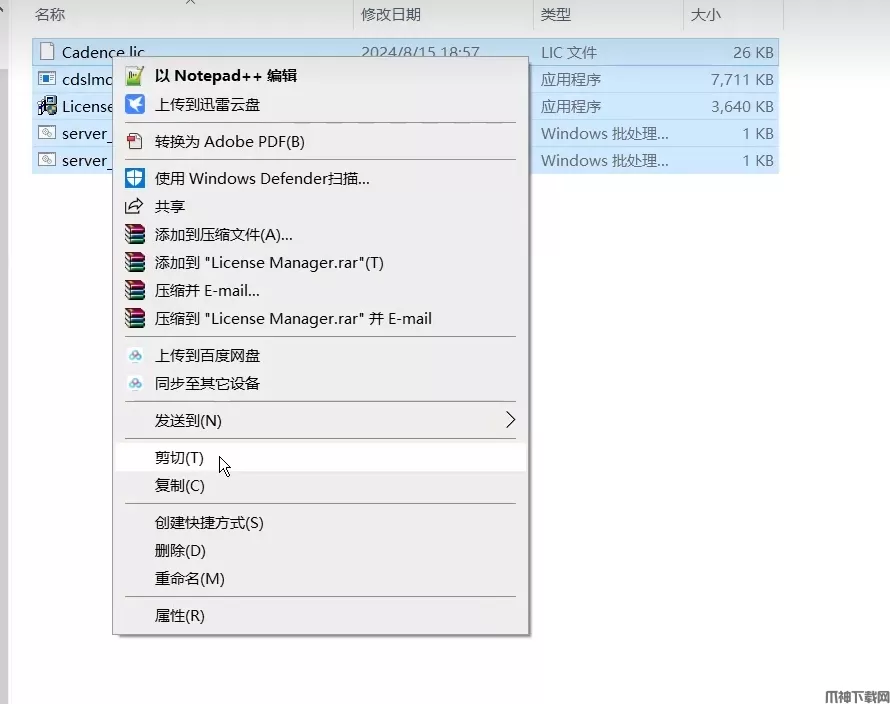Viewport: 890px width, 704px height.
Task: Click the Cadence.lic file name
Action: click(x=103, y=52)
